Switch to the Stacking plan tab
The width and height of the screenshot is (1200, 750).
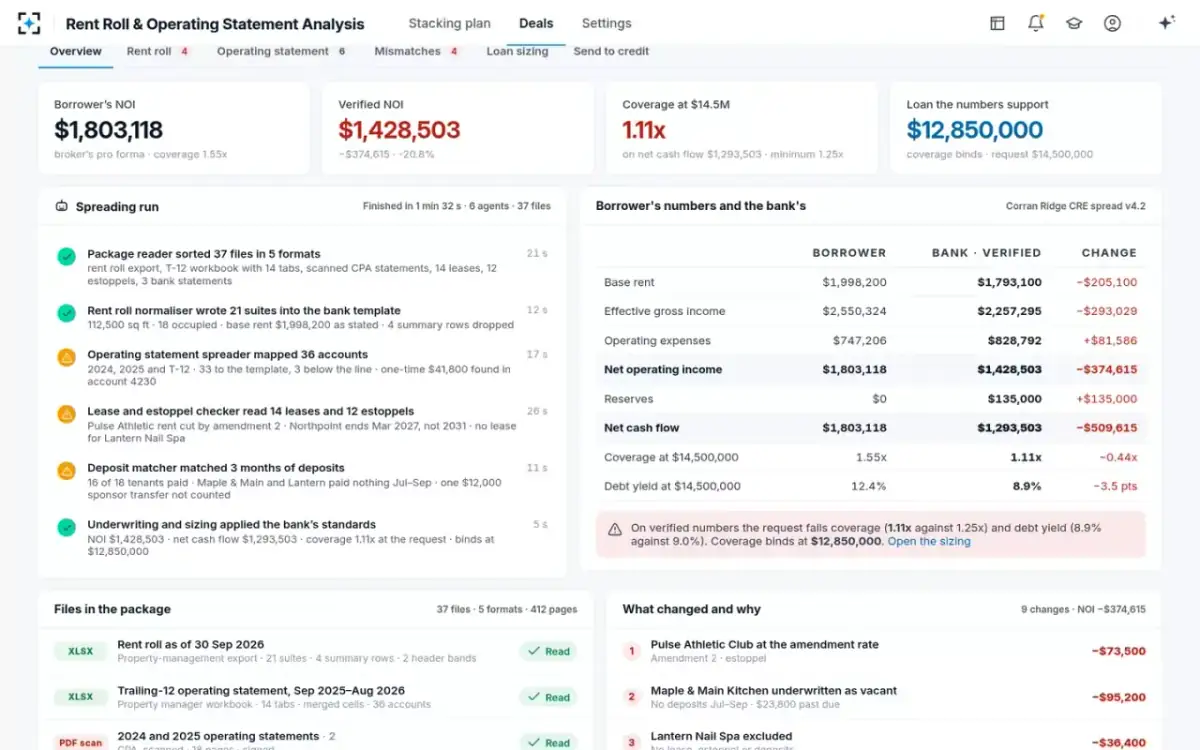(x=449, y=23)
